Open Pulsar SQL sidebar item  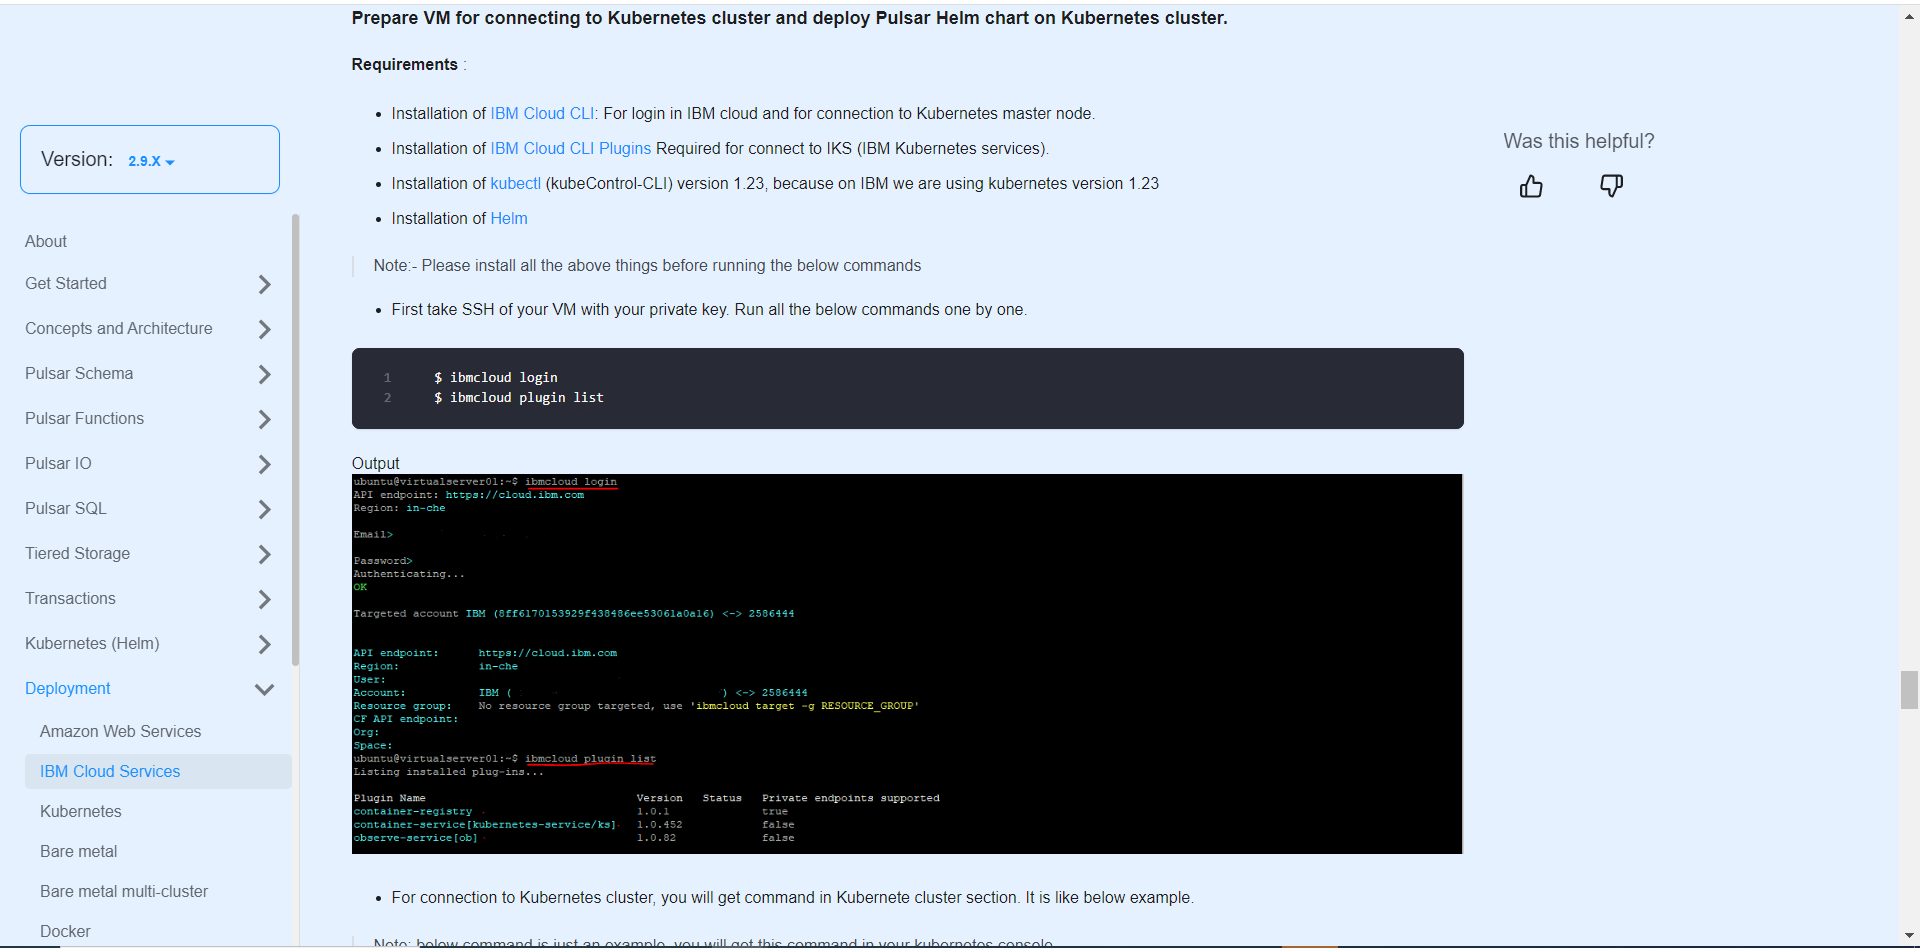tap(66, 508)
